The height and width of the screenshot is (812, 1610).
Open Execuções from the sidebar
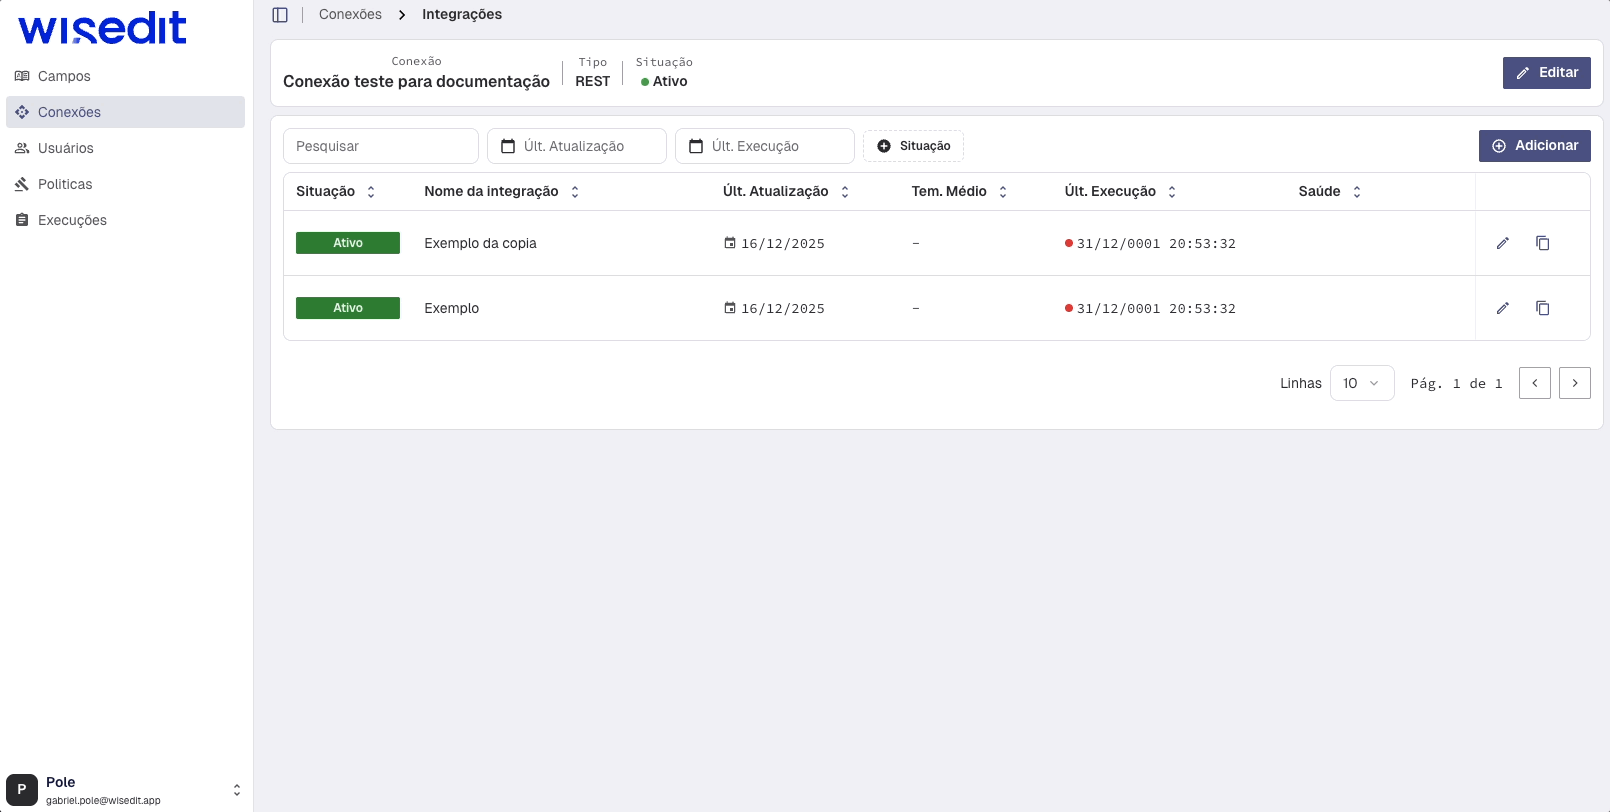click(72, 220)
